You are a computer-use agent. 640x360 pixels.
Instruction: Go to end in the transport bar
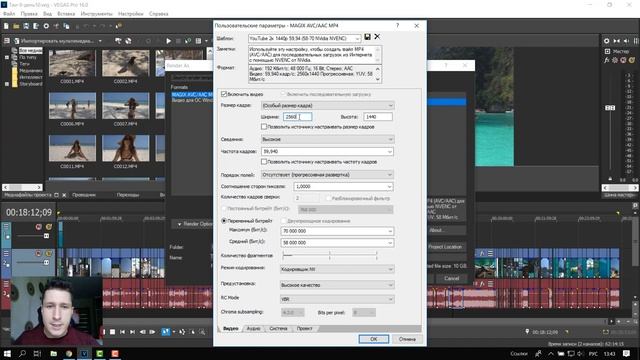(x=132, y=332)
